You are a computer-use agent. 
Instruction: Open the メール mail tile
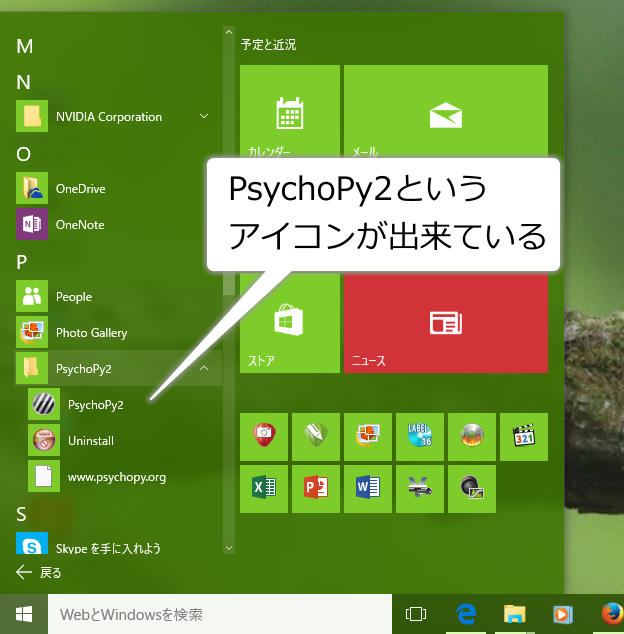click(446, 112)
